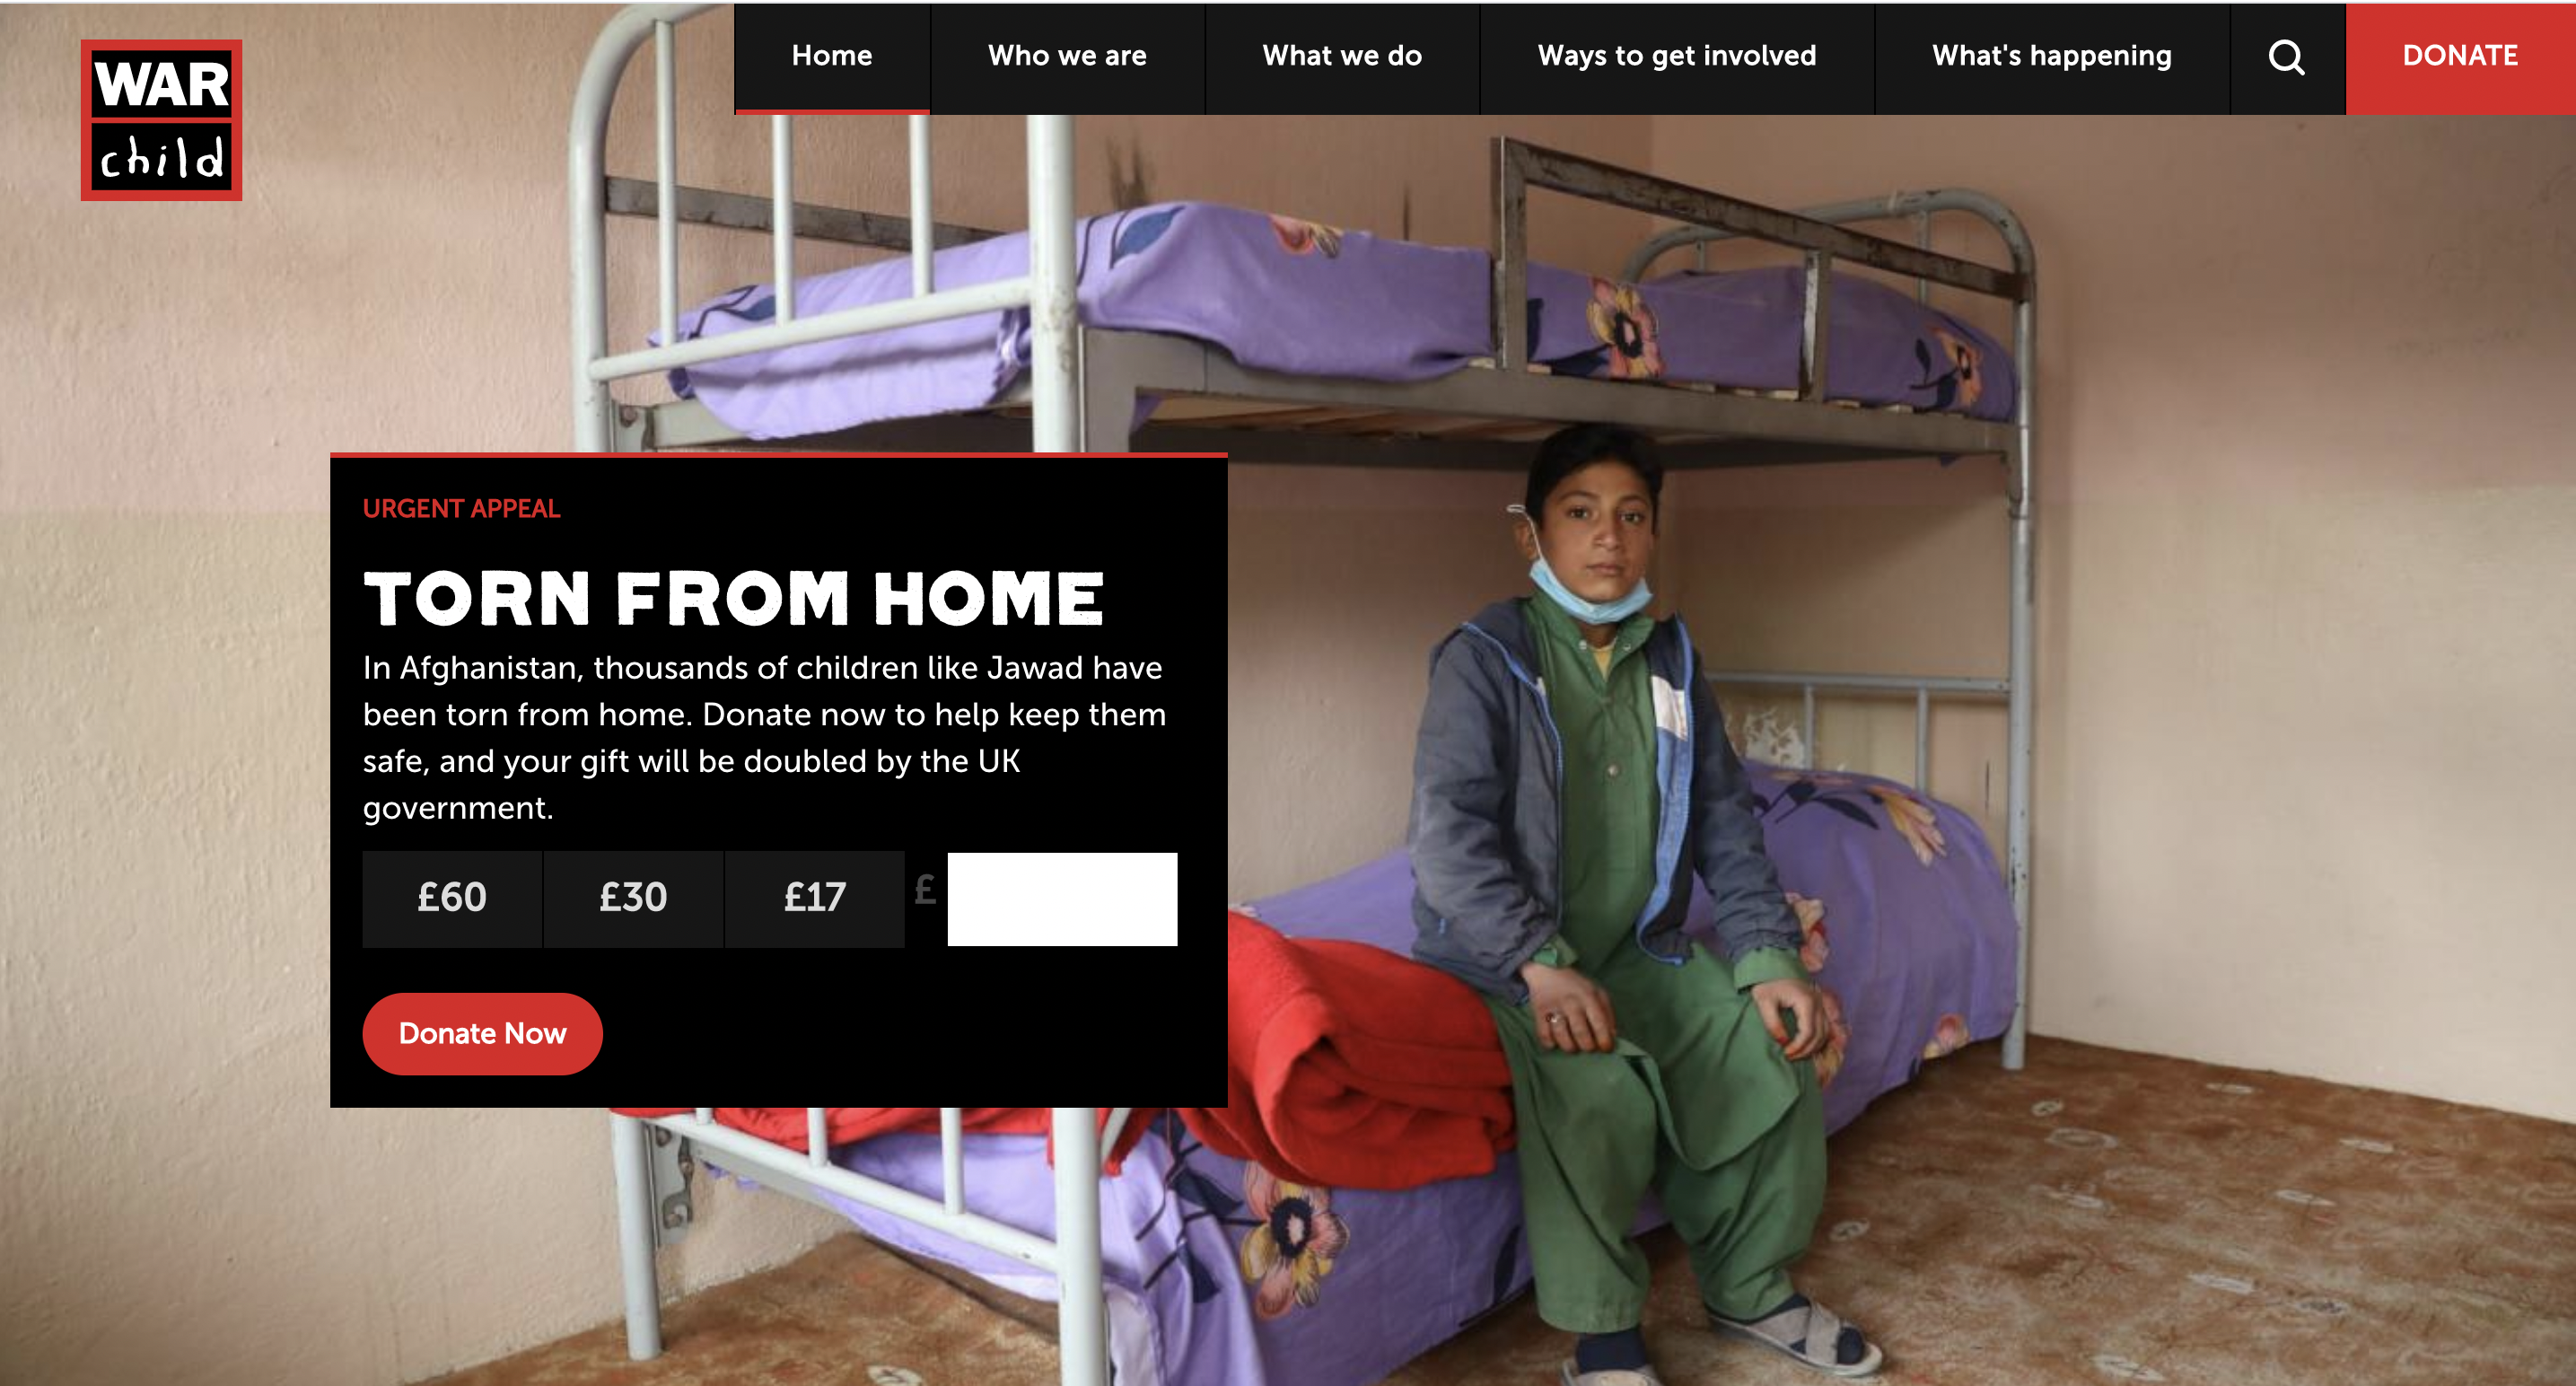Screen dimensions: 2576x1386
Task: Click the folded red blanket in photo
Action: [1370, 1050]
